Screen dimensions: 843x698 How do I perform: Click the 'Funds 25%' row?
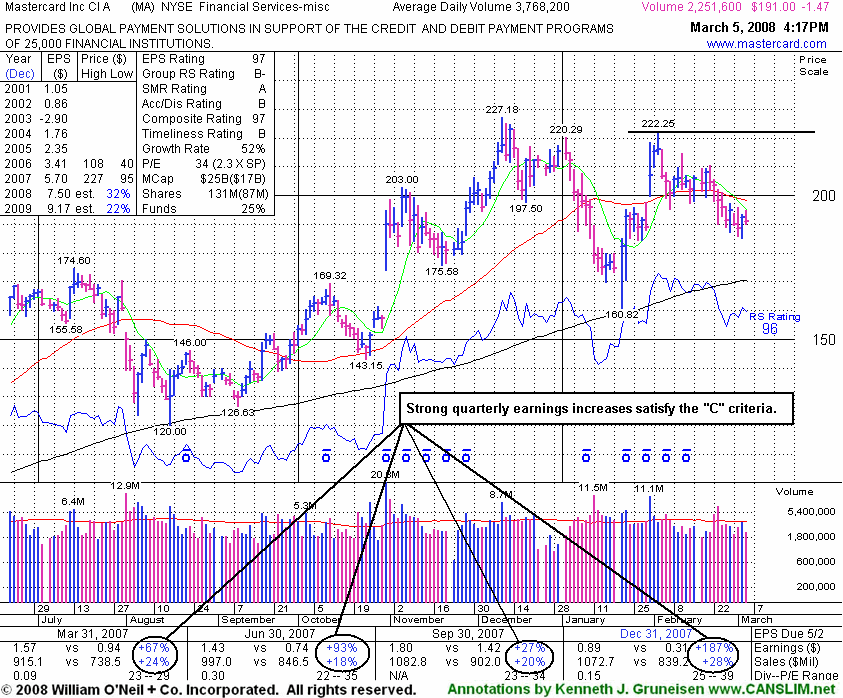tap(204, 209)
